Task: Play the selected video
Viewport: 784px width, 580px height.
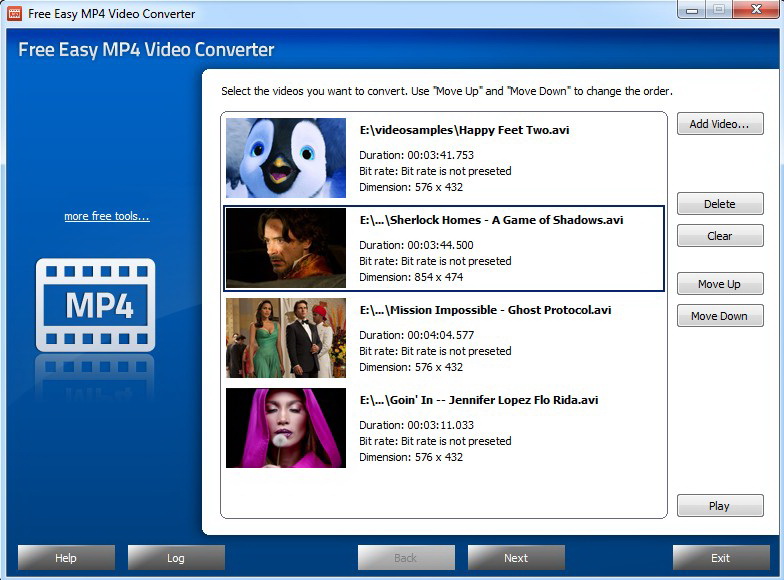Action: (x=720, y=506)
